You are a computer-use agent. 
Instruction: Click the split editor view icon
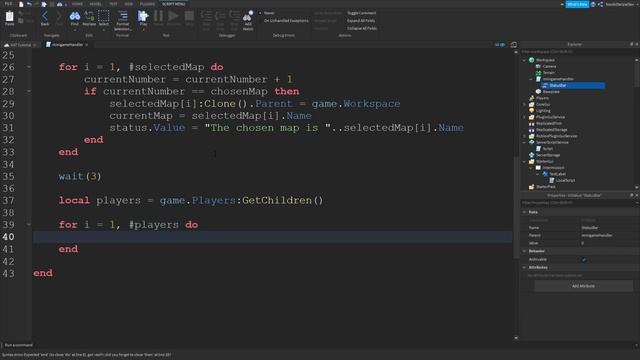coord(513,44)
